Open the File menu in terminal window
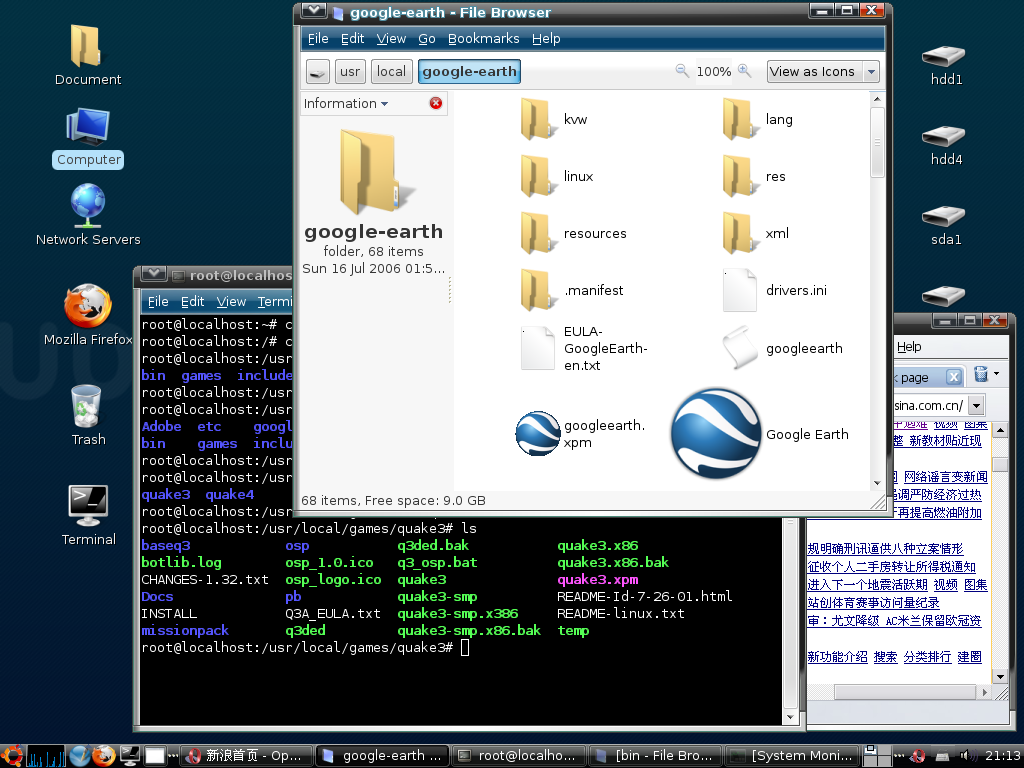The height and width of the screenshot is (768, 1024). pyautogui.click(x=158, y=302)
